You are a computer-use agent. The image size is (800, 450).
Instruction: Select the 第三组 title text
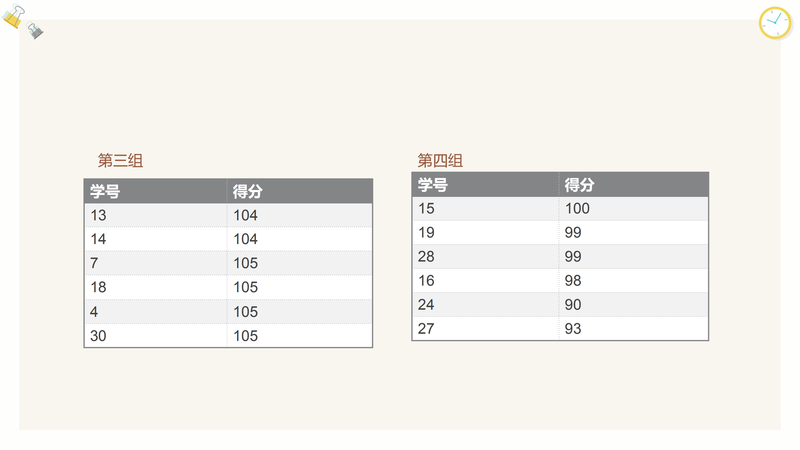120,161
